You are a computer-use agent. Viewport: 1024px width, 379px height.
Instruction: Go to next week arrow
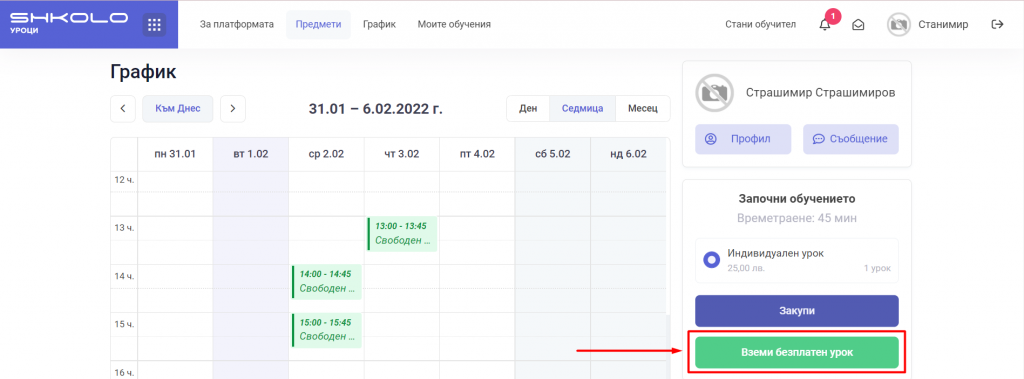pos(232,108)
